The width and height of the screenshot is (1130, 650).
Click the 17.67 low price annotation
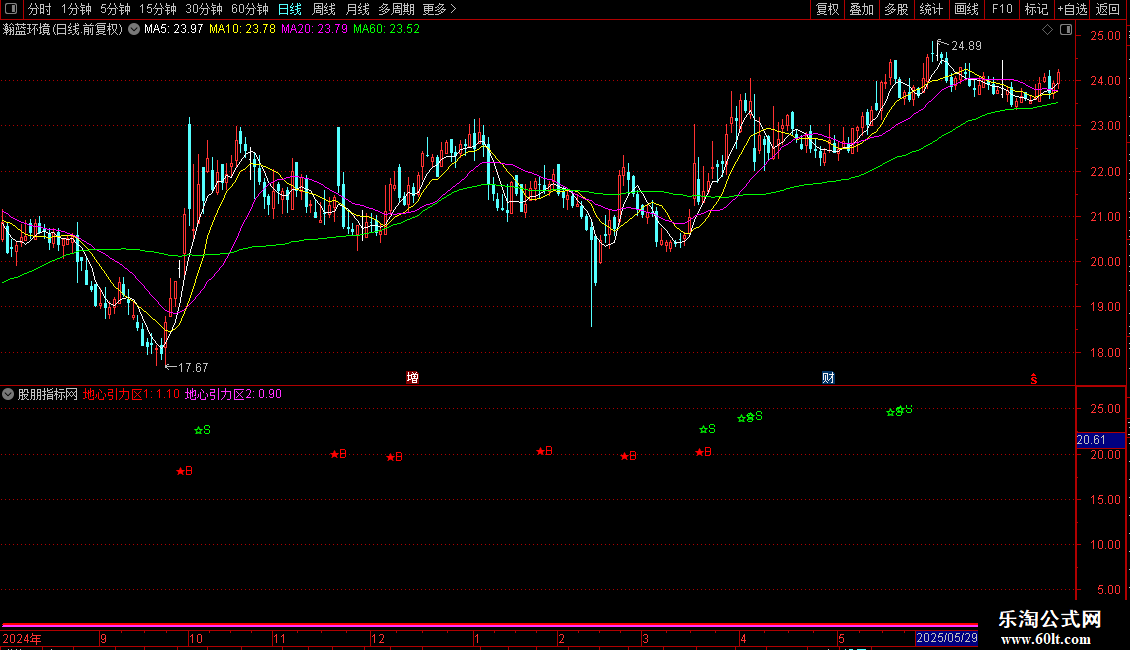(193, 368)
